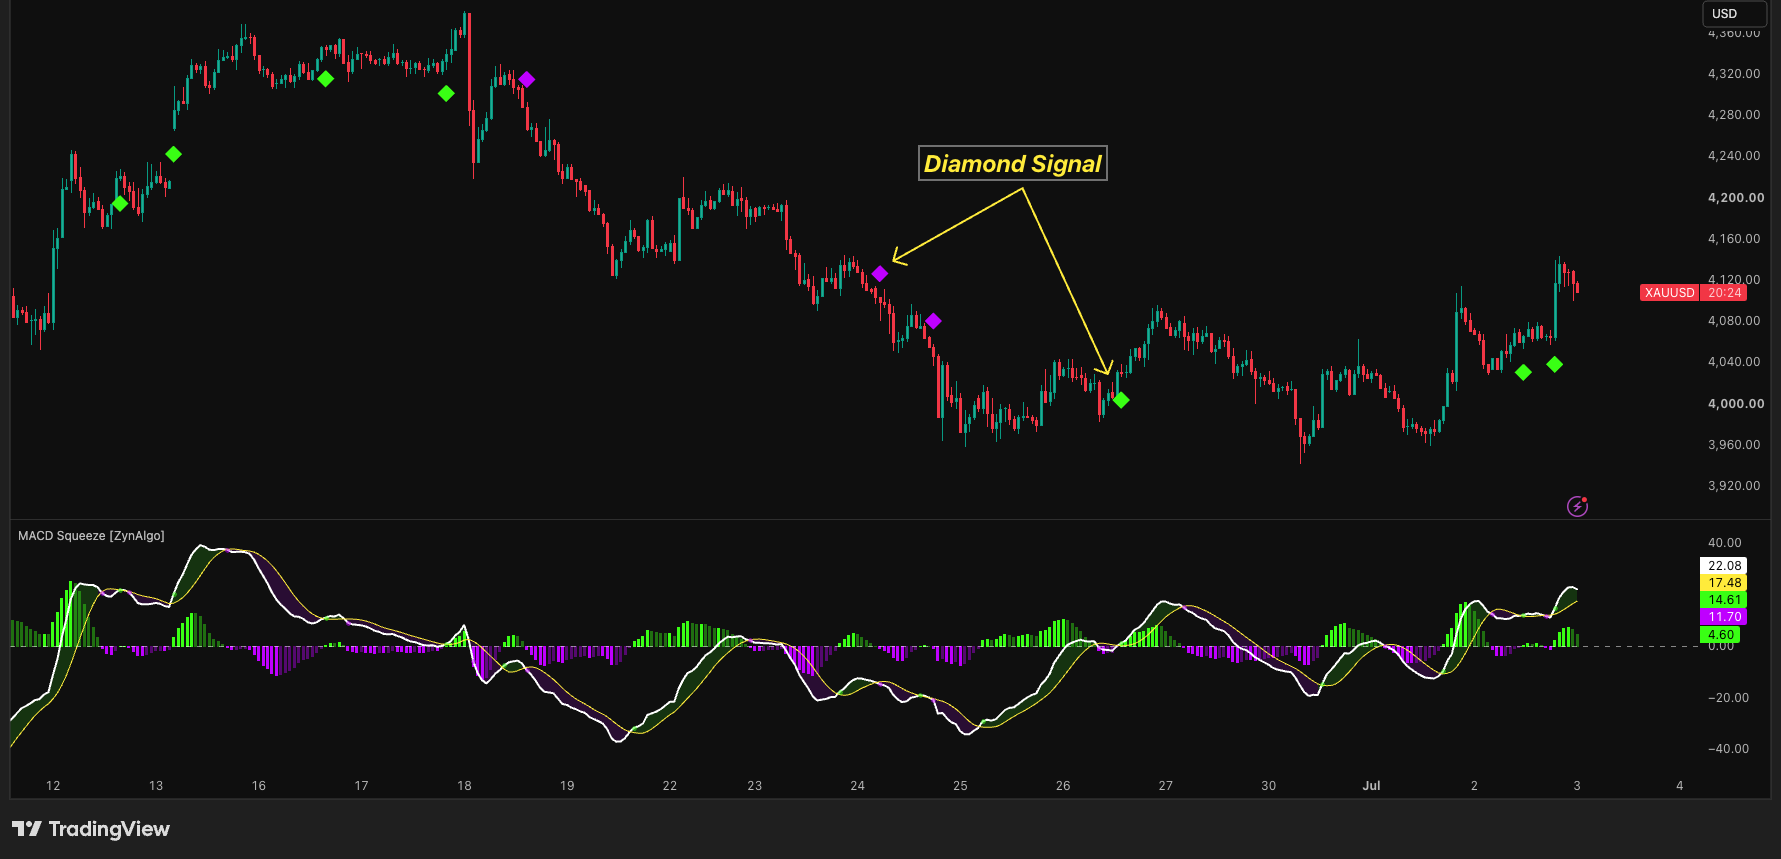Open the USD currency selector
Screen dimensions: 1781x859
pos(1734,14)
